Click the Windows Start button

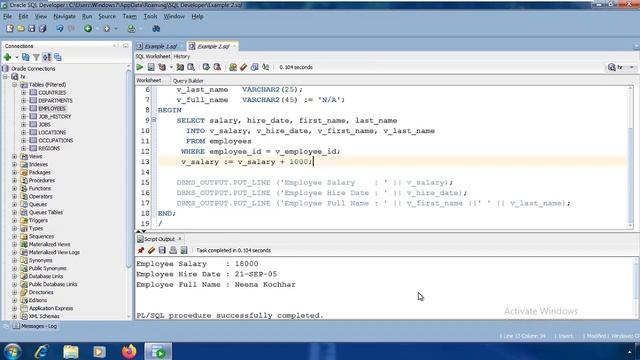(12, 351)
